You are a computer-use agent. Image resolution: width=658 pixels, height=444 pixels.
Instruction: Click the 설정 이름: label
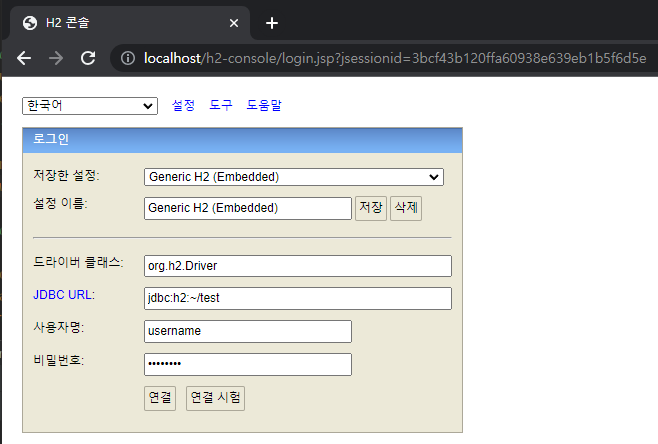click(60, 204)
